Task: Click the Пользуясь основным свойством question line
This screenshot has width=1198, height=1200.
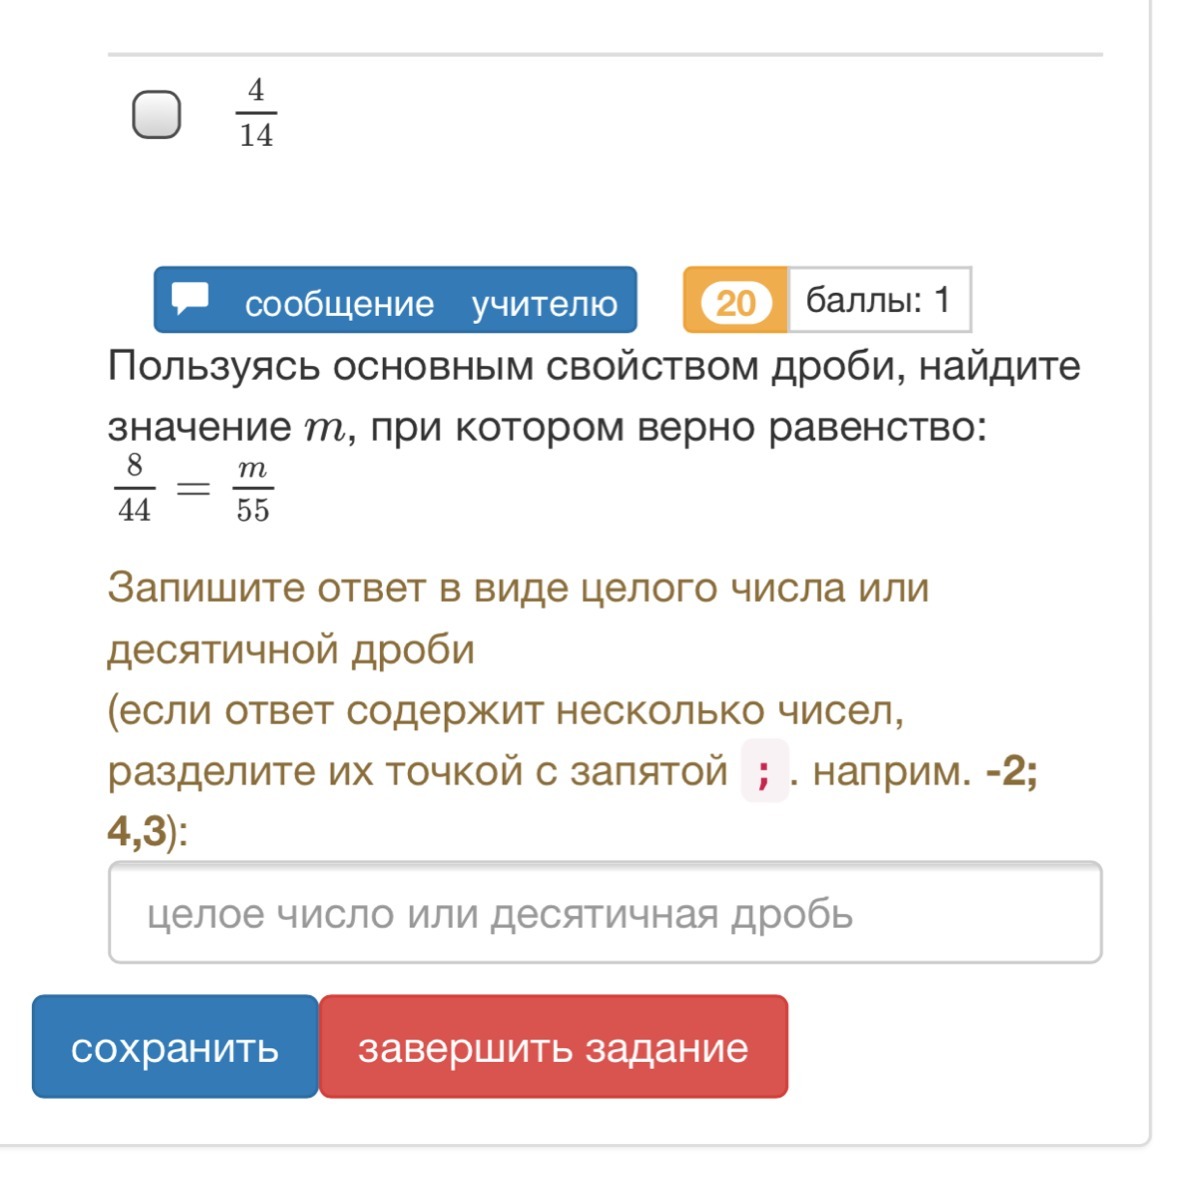Action: [594, 366]
